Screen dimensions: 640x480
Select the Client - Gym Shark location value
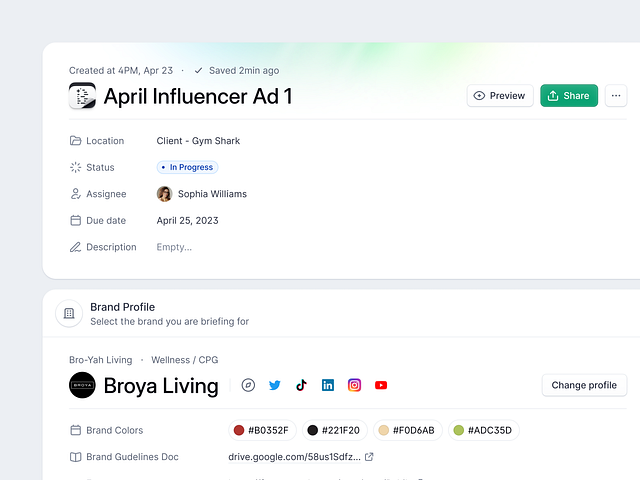[x=198, y=141]
